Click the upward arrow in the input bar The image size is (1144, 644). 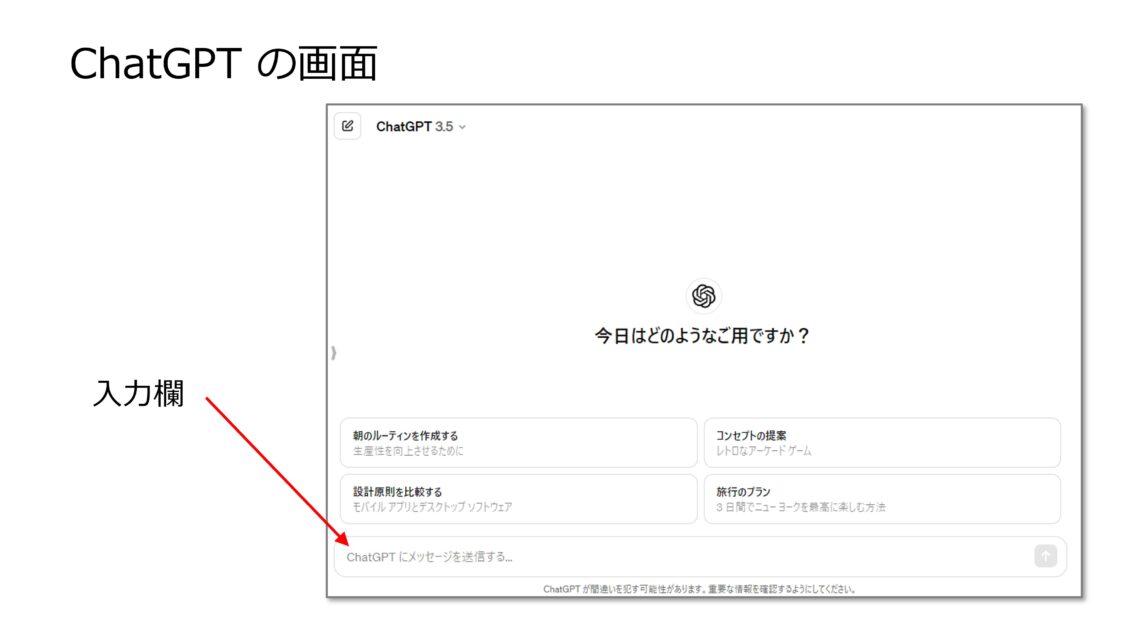click(1044, 556)
